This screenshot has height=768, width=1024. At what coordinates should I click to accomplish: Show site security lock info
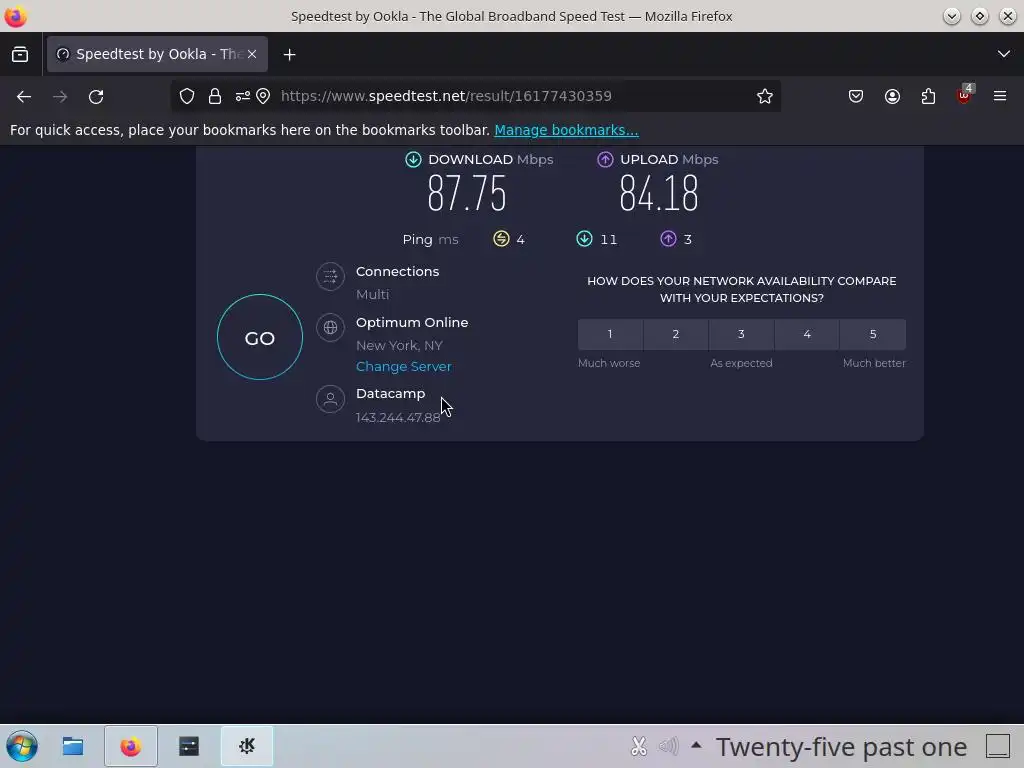[x=215, y=97]
